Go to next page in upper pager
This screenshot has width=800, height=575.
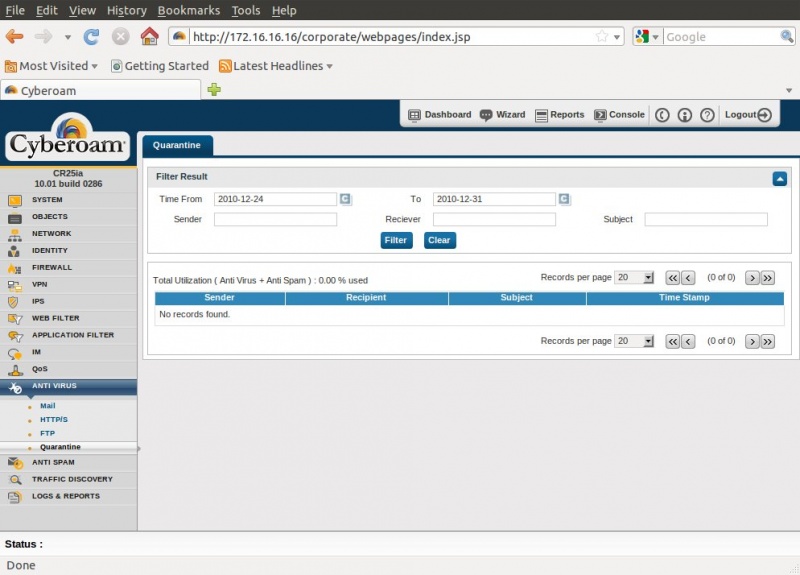point(752,278)
